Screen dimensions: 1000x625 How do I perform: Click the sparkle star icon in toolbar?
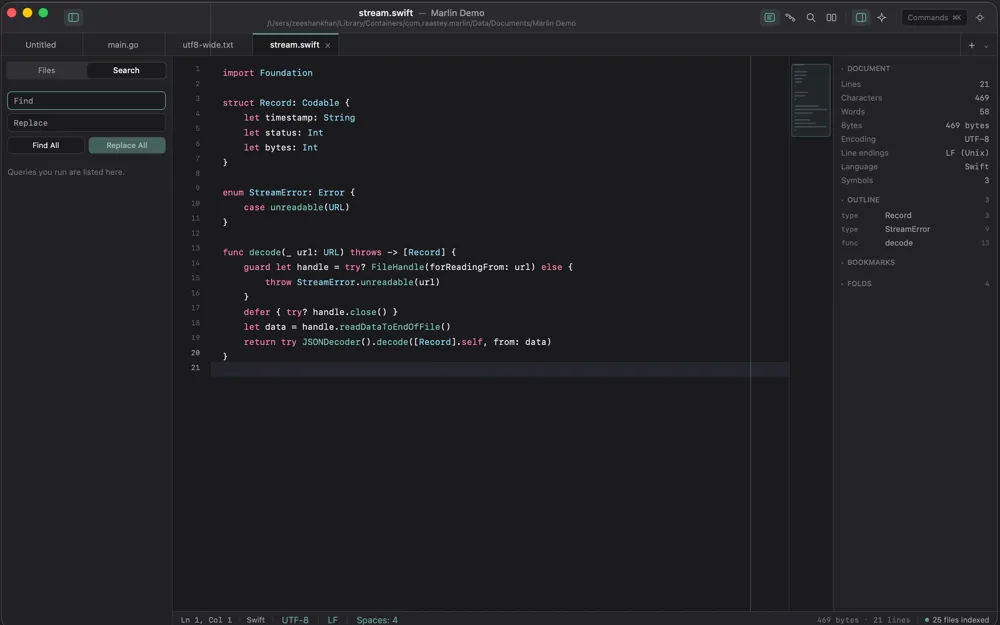pos(882,17)
